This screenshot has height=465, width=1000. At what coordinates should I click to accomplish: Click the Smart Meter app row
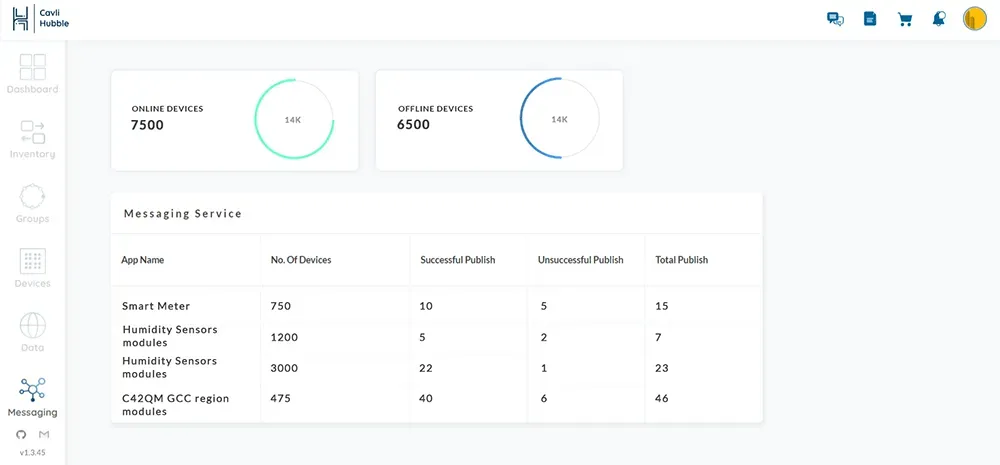156,306
